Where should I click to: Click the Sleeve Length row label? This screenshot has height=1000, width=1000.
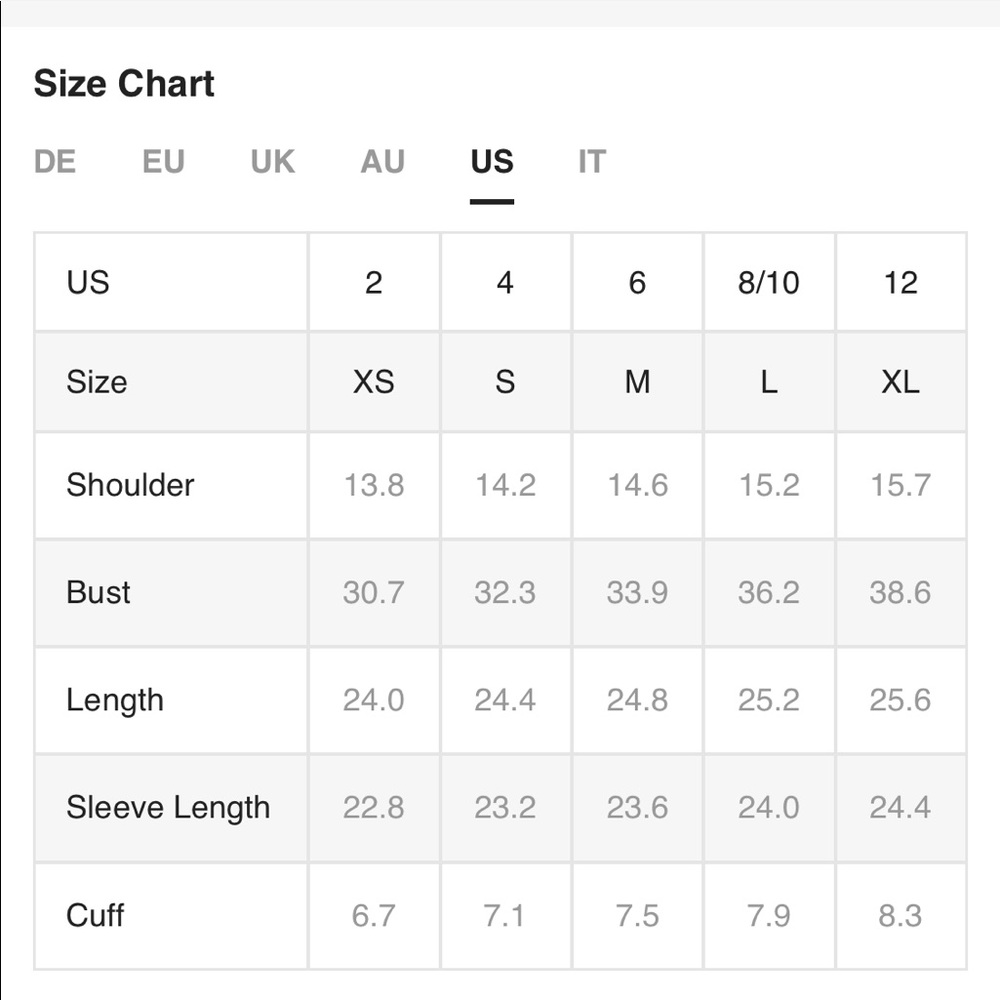pos(168,807)
